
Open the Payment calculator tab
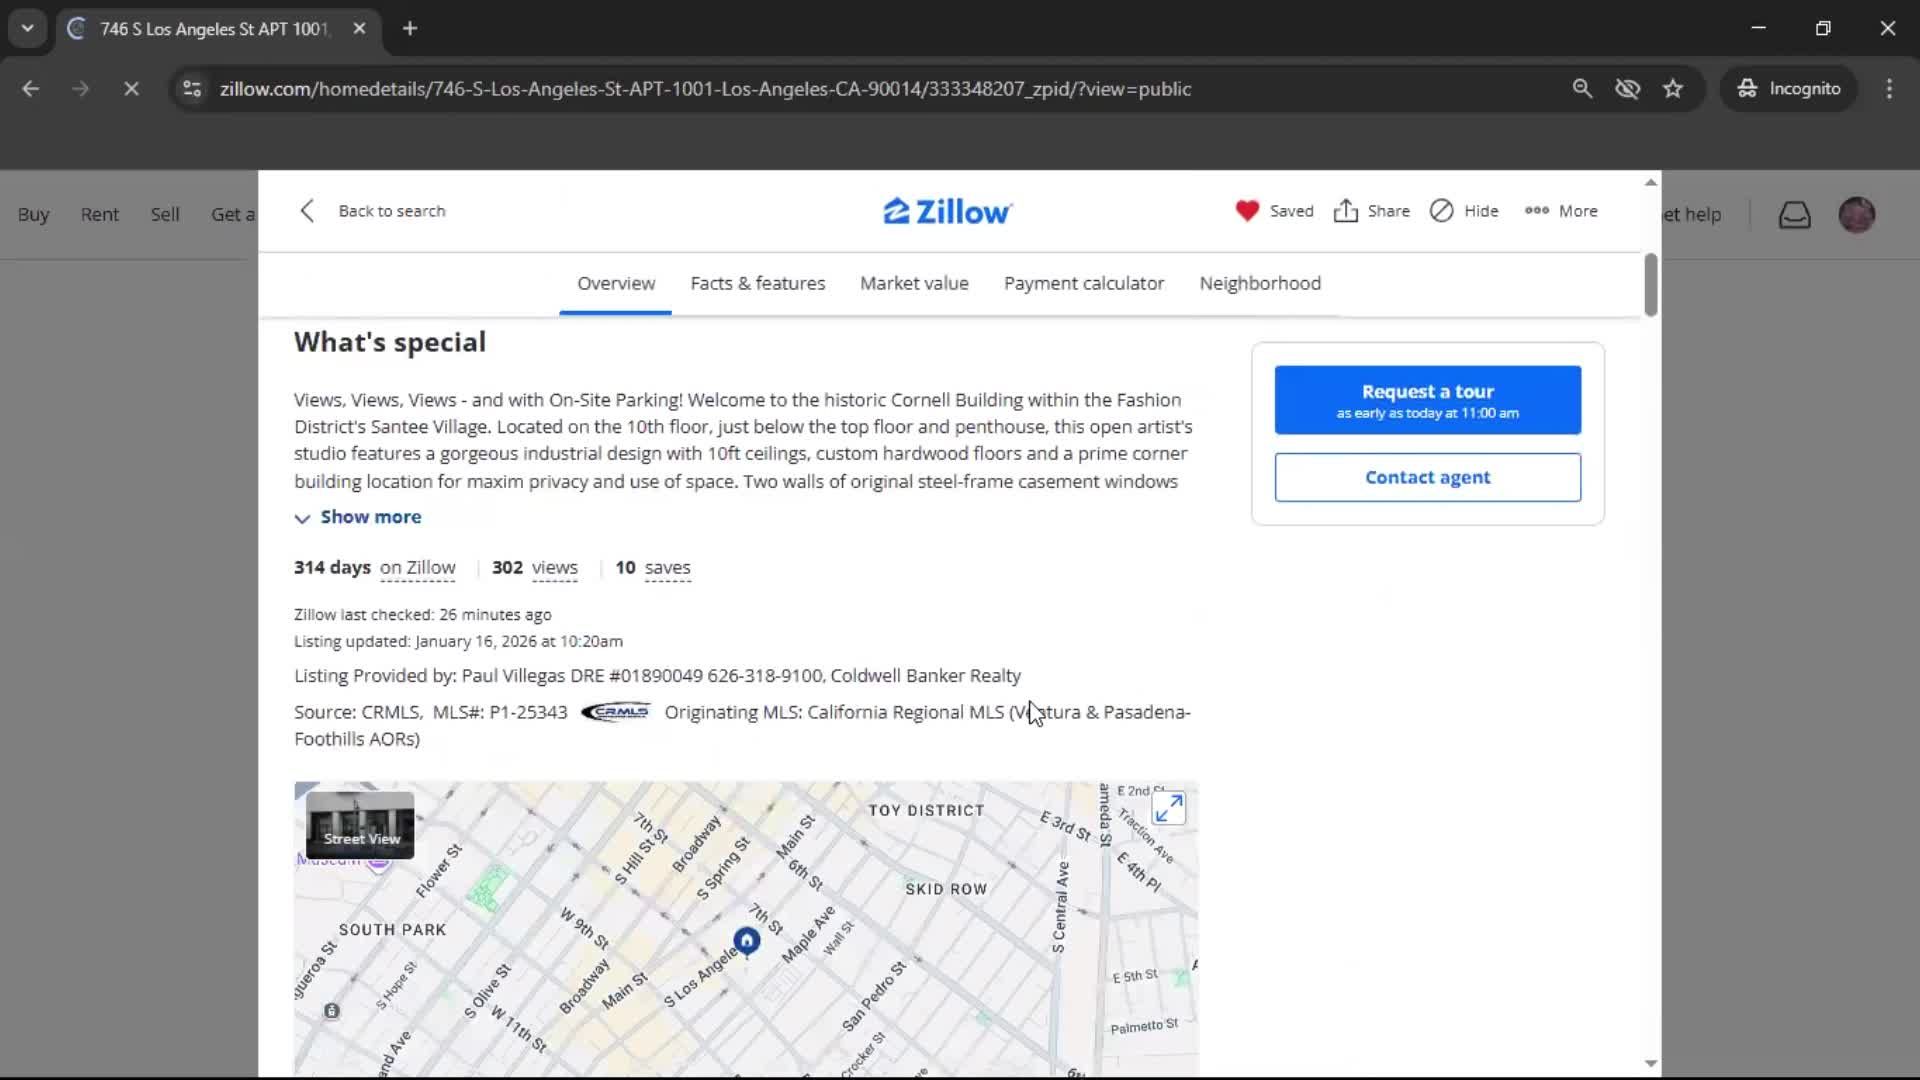(1084, 283)
